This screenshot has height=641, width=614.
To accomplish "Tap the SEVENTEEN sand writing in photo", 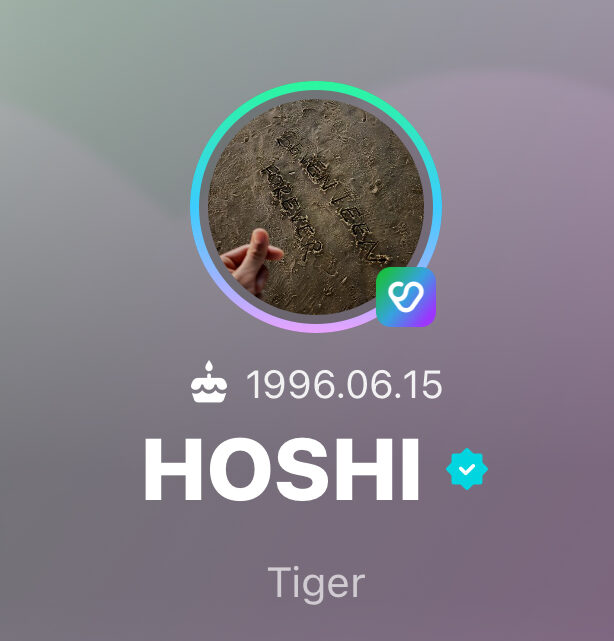I will (332, 196).
